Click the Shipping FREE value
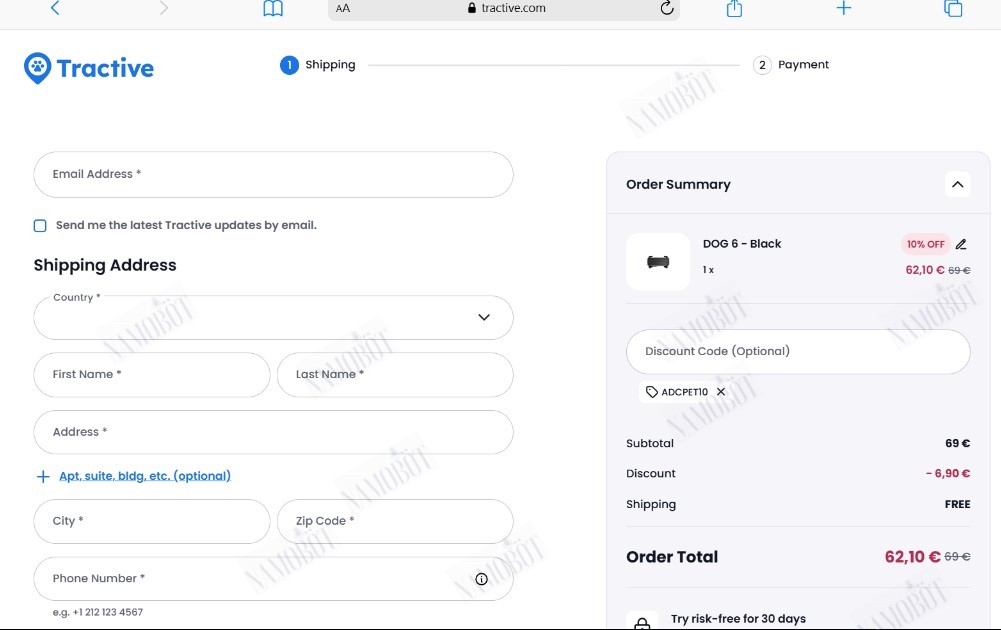 (958, 504)
